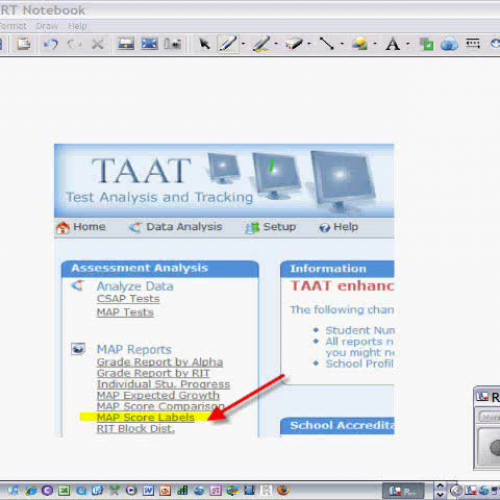This screenshot has height=500, width=500.
Task: Click the TAAT enhanc red heading
Action: click(342, 286)
